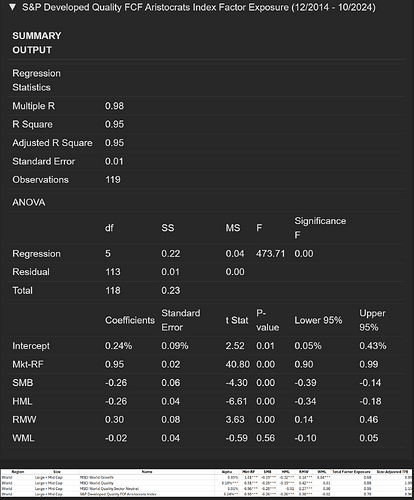Select the Residual df value 113
The width and height of the screenshot is (414, 500).
coord(113,272)
